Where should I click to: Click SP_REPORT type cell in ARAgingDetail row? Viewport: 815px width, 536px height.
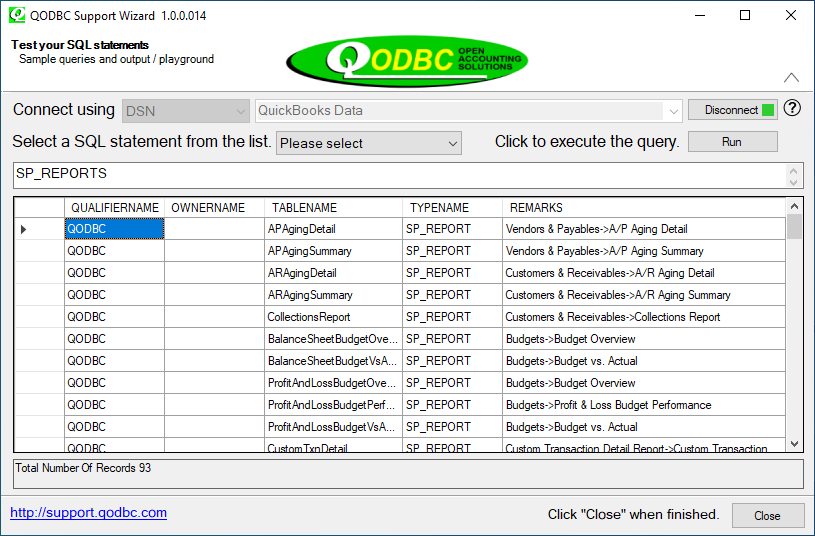tap(452, 273)
